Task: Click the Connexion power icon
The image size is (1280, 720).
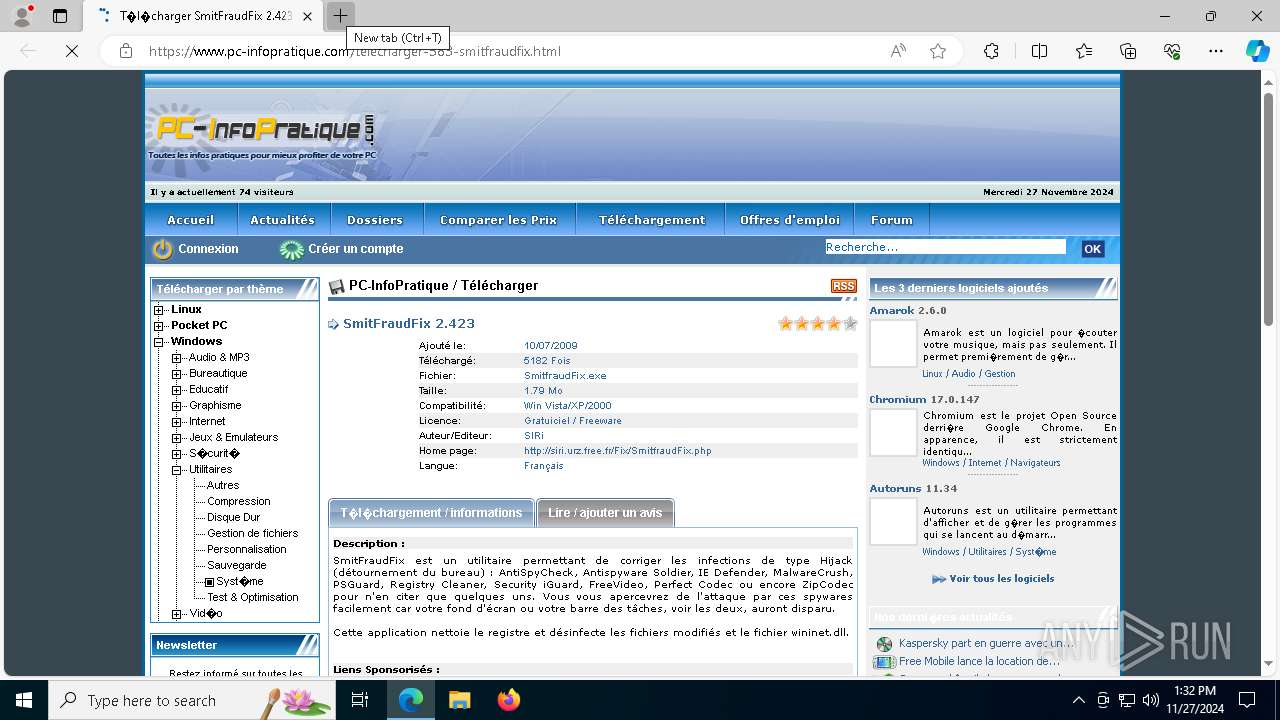Action: click(x=162, y=249)
